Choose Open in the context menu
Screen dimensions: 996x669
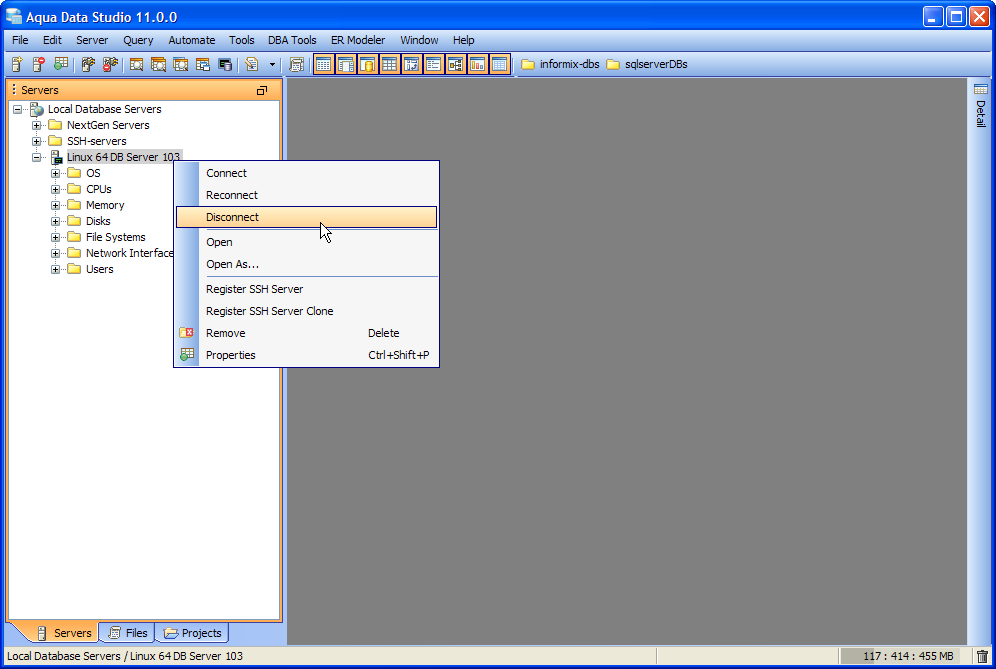[x=306, y=242]
